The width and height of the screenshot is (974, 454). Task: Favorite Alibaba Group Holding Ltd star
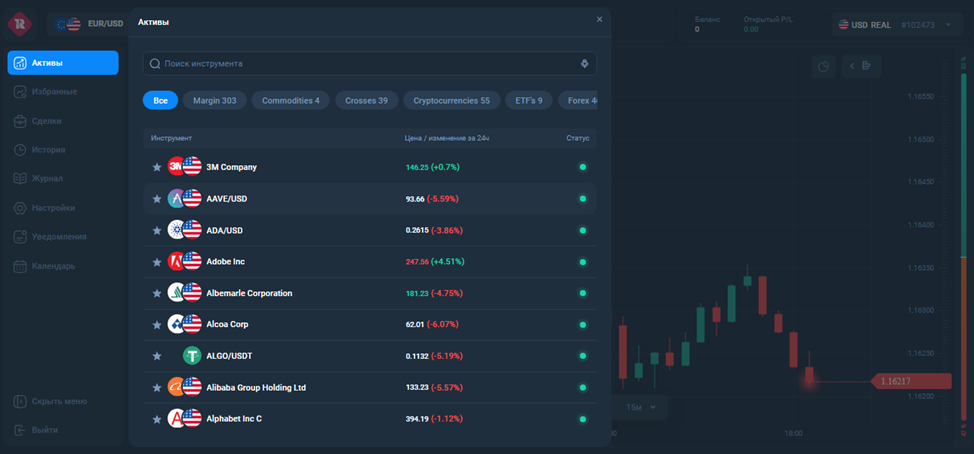pos(157,388)
